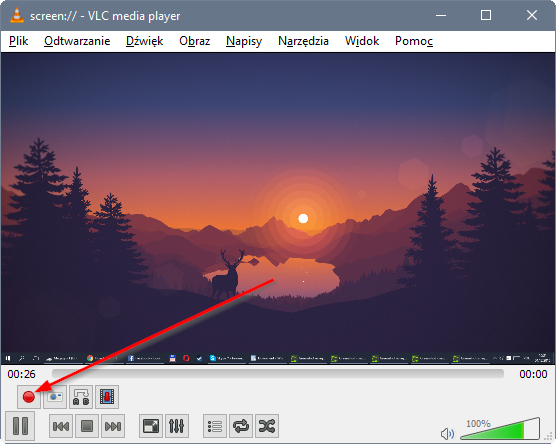Close the VLC media player window

(532, 15)
